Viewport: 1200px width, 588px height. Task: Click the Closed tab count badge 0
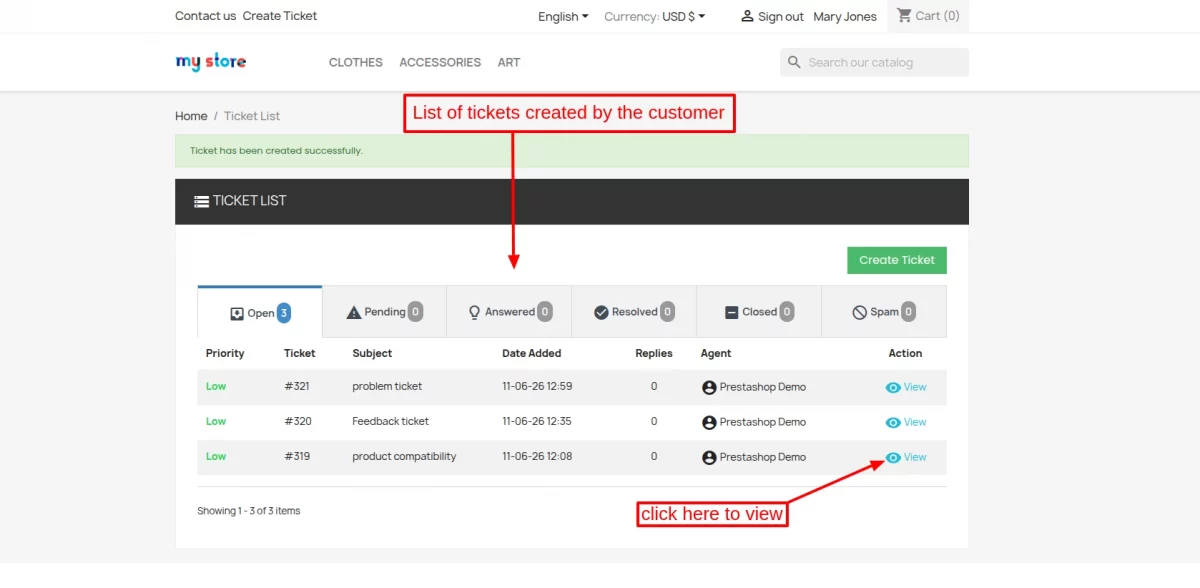pos(787,312)
